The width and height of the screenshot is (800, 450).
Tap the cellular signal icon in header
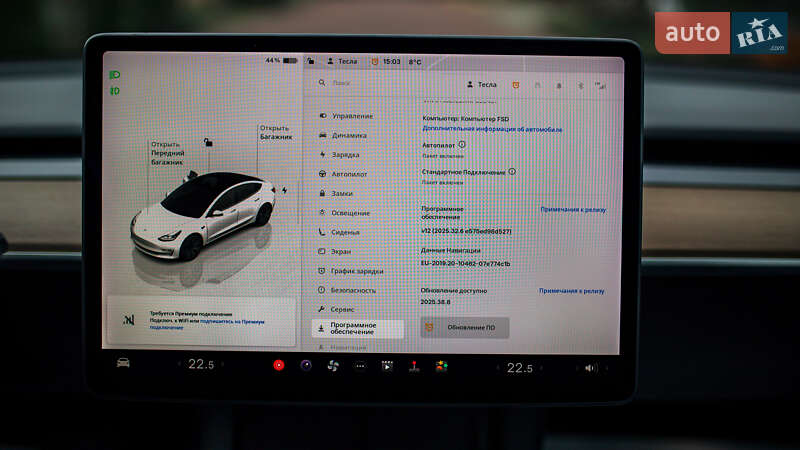click(601, 86)
